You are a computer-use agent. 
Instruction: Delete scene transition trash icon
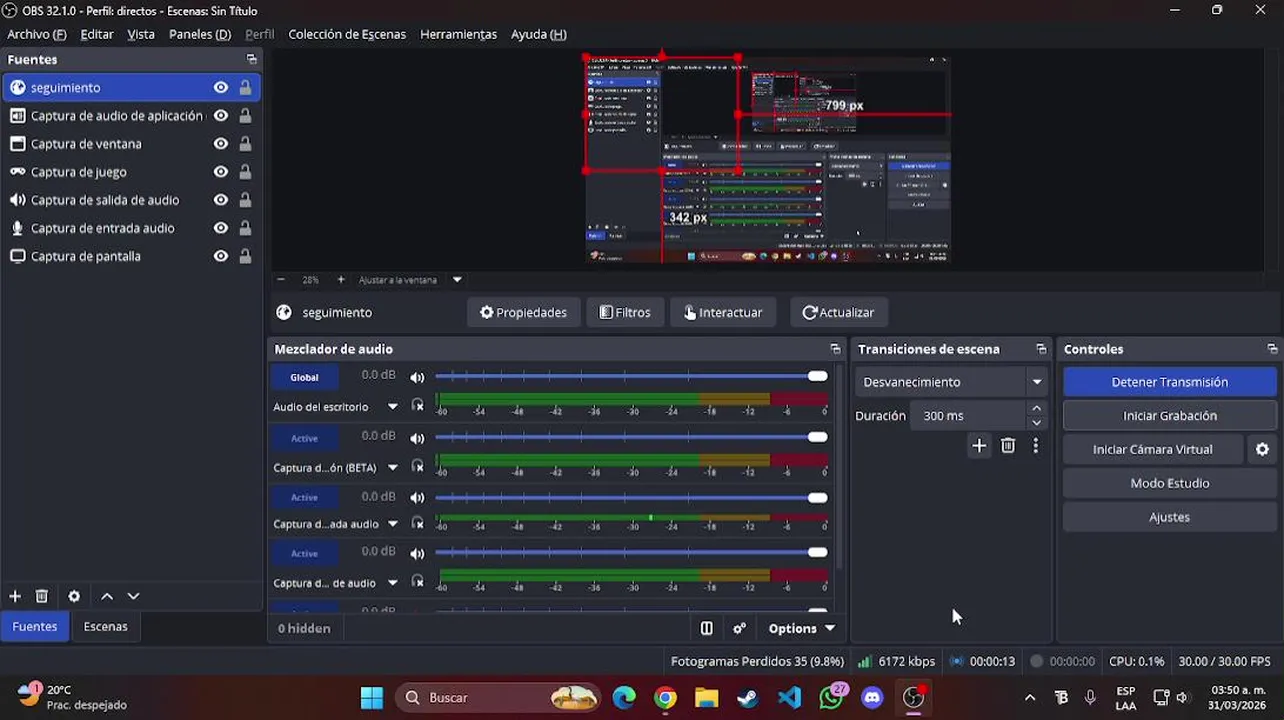click(1008, 446)
